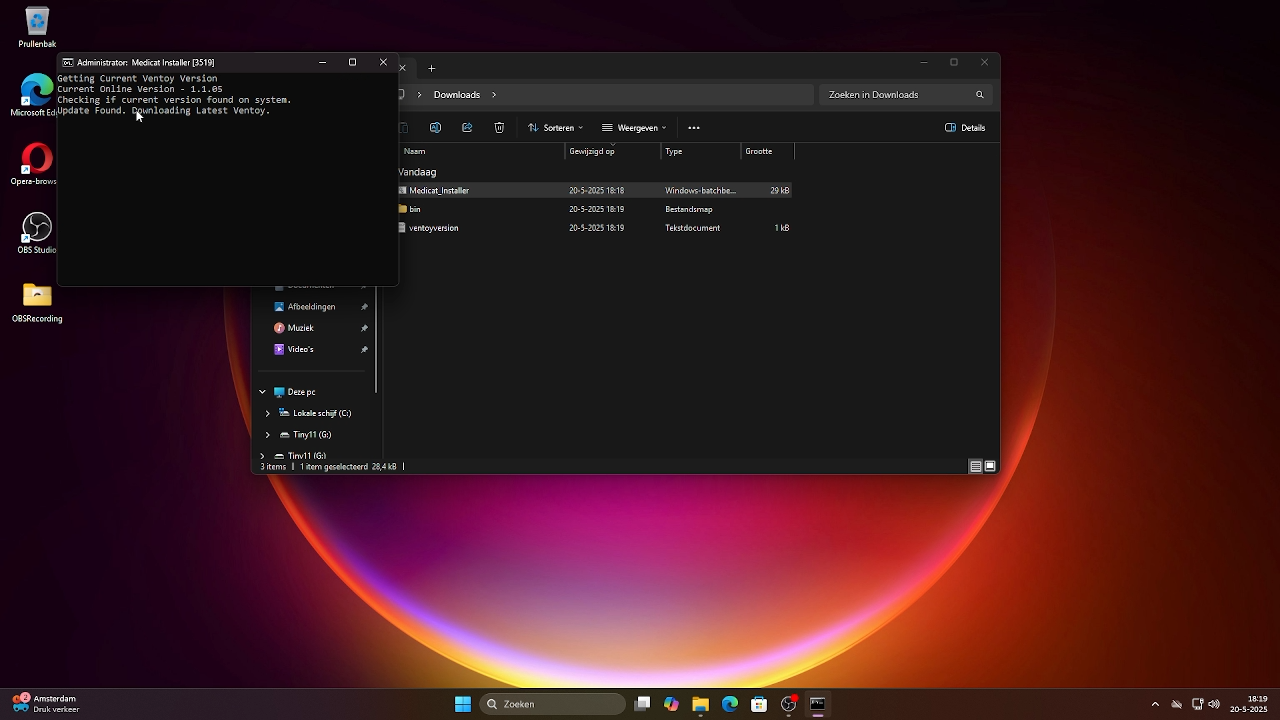The width and height of the screenshot is (1280, 720).
Task: Click the pin icon next to Video's
Action: (x=364, y=349)
